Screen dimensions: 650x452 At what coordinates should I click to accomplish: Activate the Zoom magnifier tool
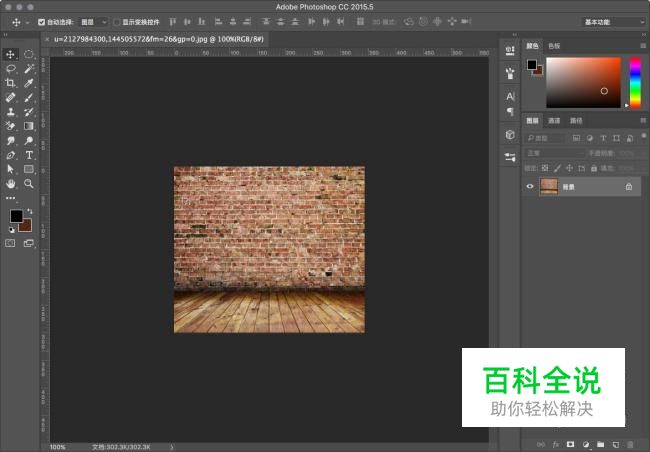coord(29,184)
